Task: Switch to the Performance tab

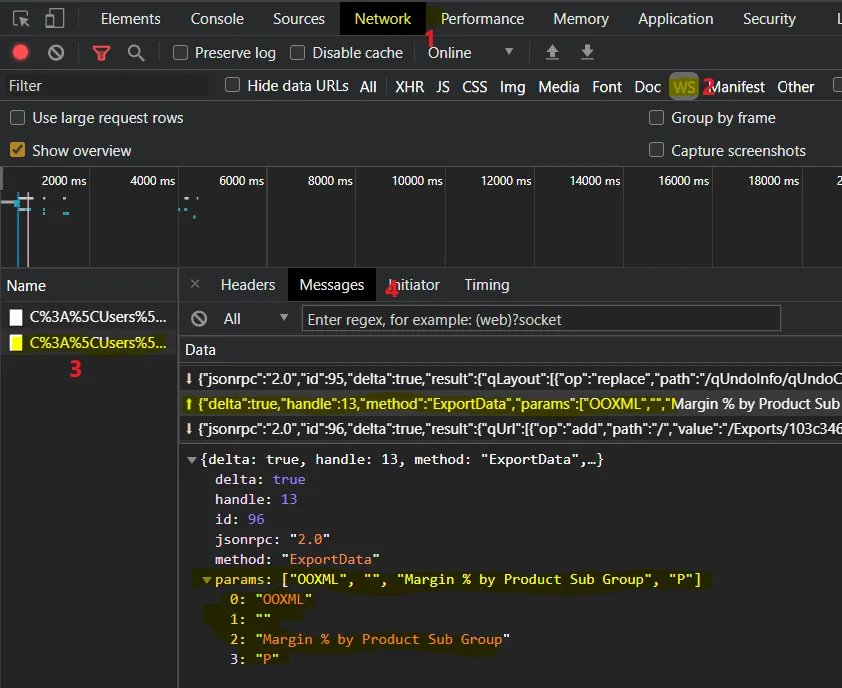Action: tap(482, 18)
